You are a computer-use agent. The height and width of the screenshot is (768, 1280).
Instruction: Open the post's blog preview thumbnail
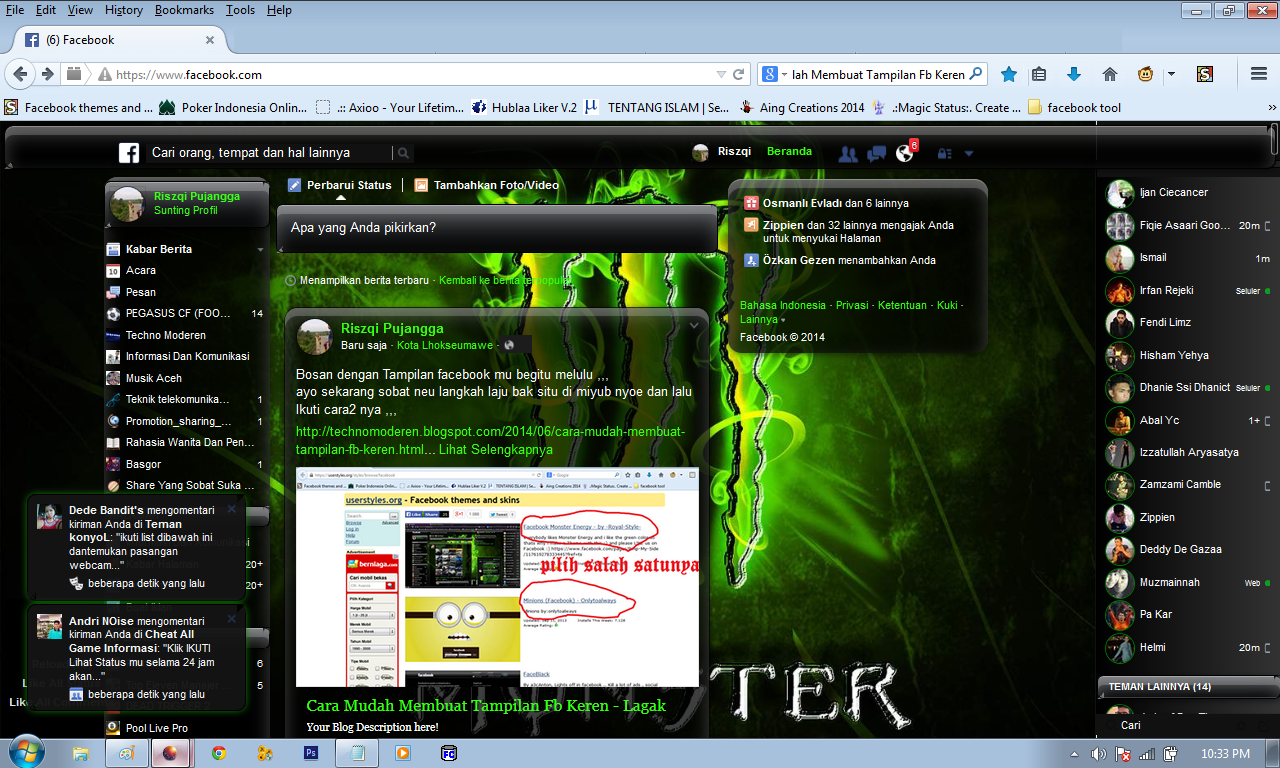pos(497,577)
